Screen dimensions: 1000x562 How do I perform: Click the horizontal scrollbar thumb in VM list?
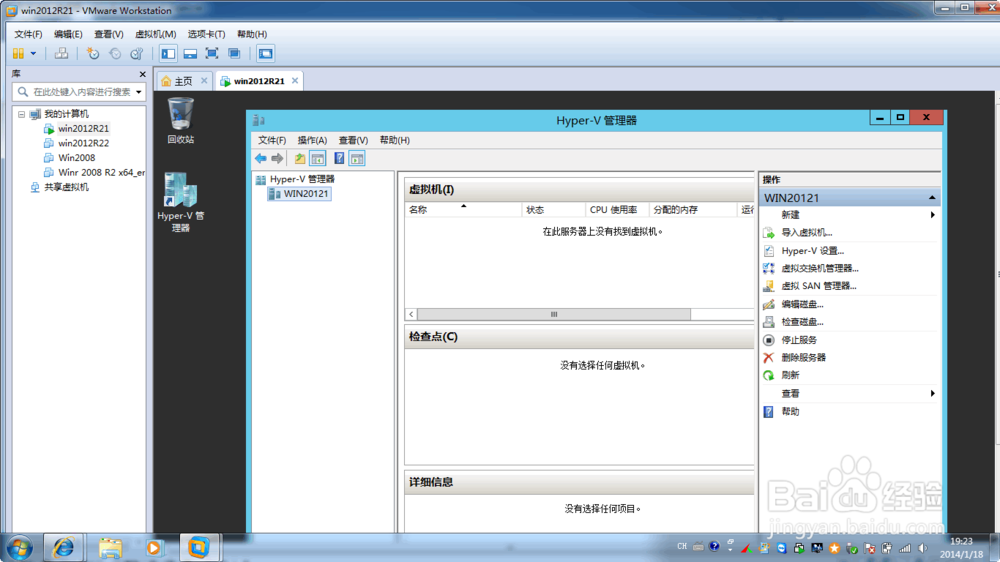[554, 314]
